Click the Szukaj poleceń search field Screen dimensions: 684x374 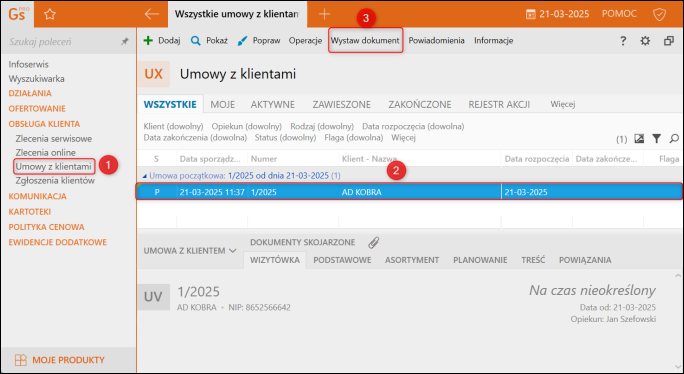tap(63, 42)
